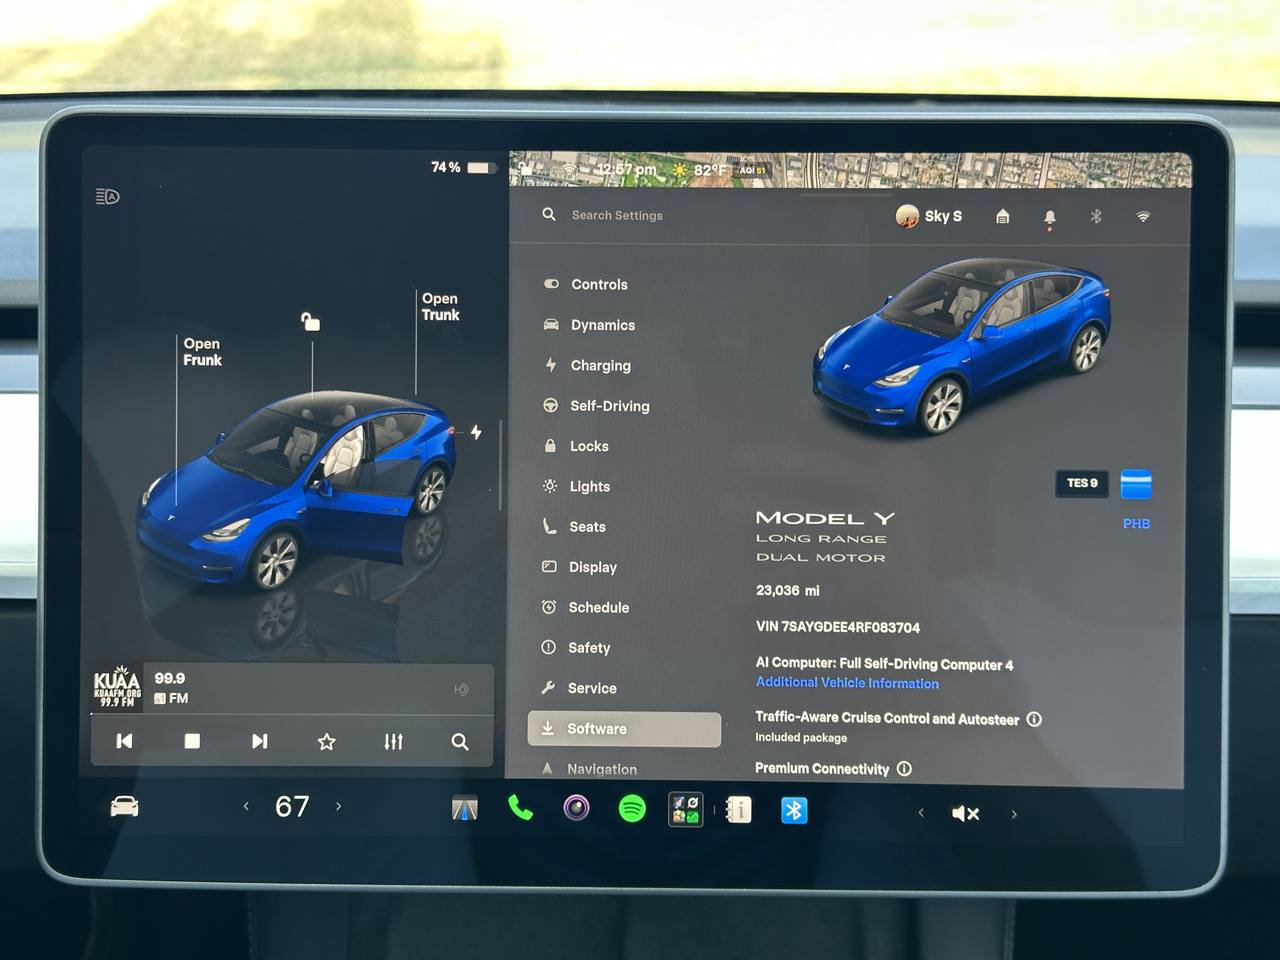
Task: Tap the auto high beam headlight icon
Action: (107, 196)
